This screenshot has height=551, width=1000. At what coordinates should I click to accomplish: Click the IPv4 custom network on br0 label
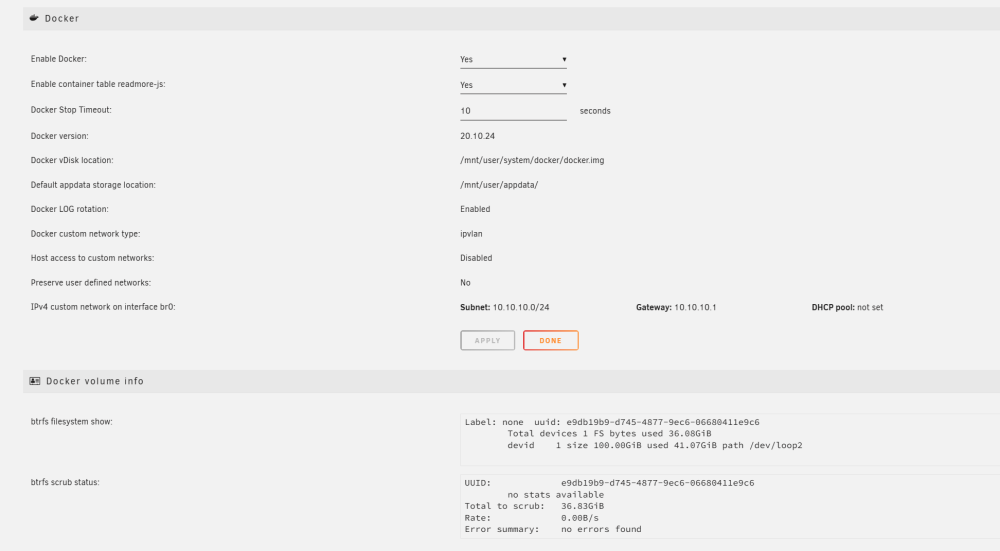click(103, 307)
